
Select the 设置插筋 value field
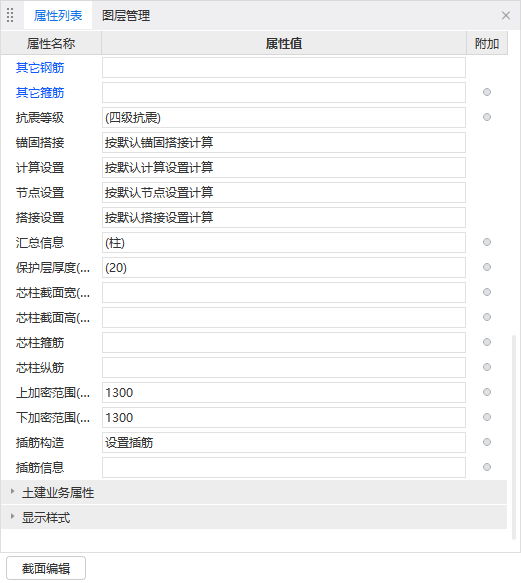click(x=284, y=442)
